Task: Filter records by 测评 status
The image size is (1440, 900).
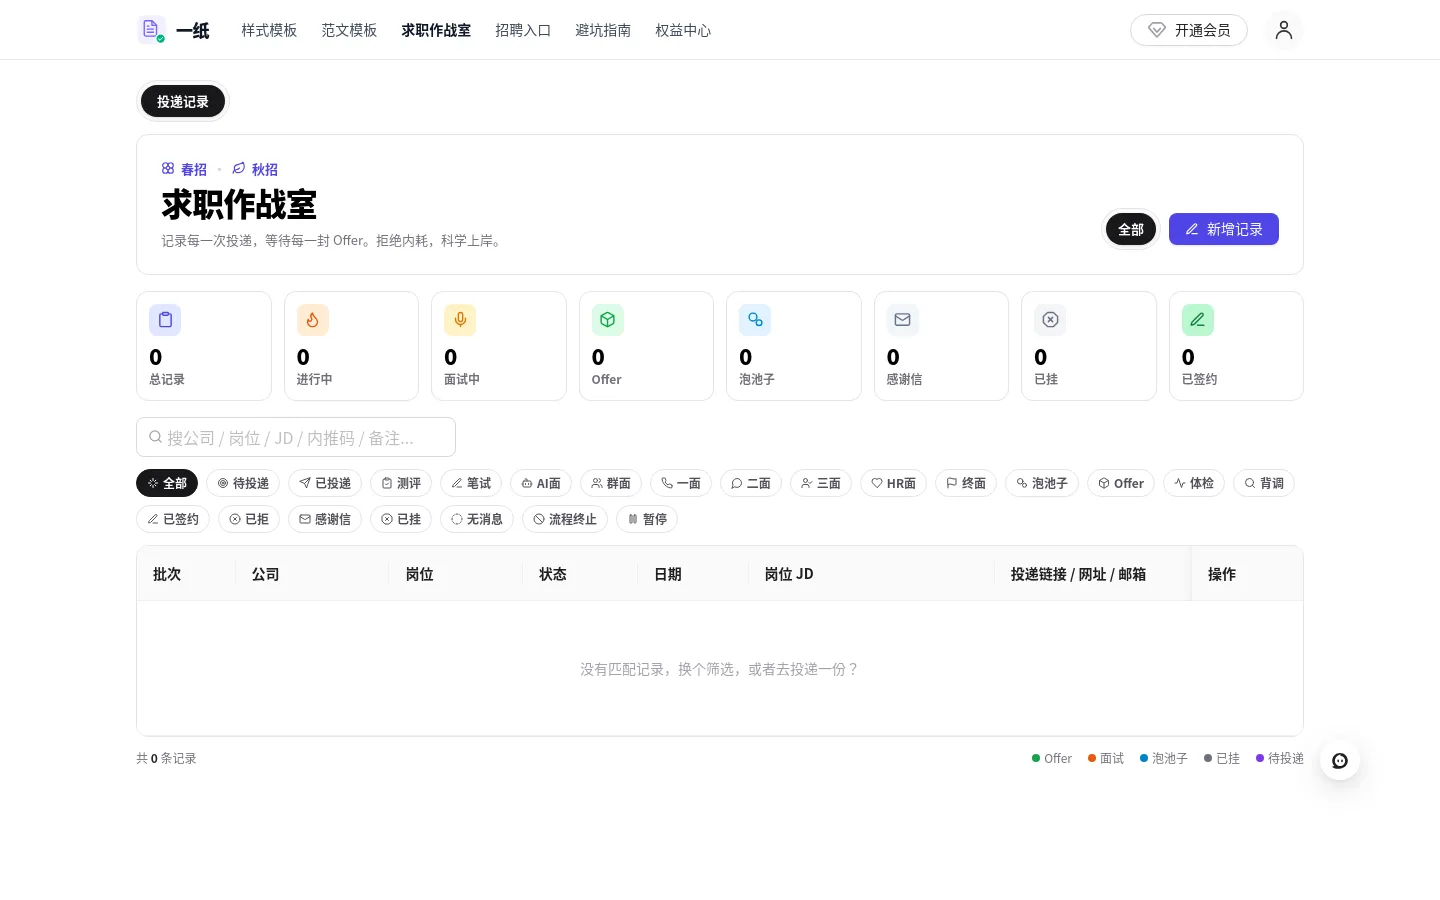Action: point(401,483)
